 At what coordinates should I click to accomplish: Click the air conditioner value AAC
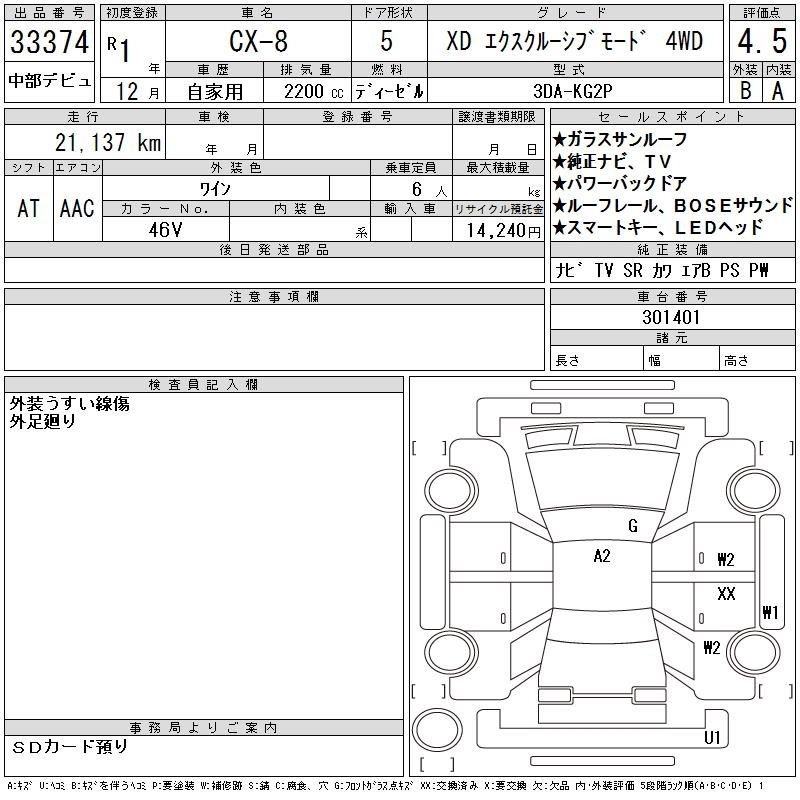coord(77,209)
